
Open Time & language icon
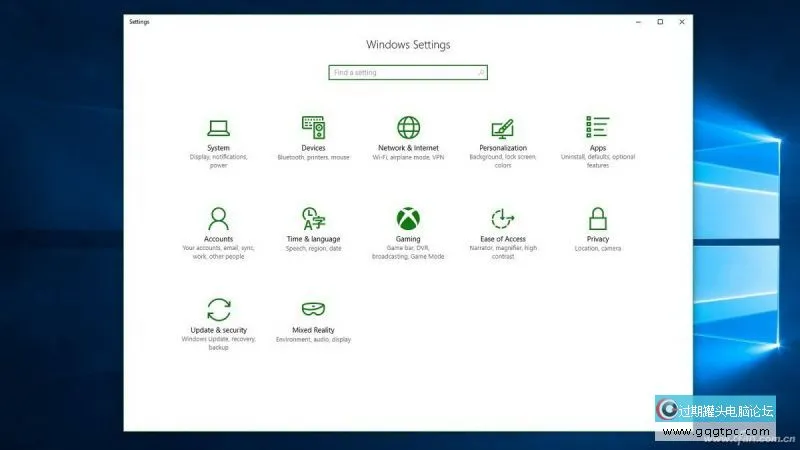click(x=313, y=218)
